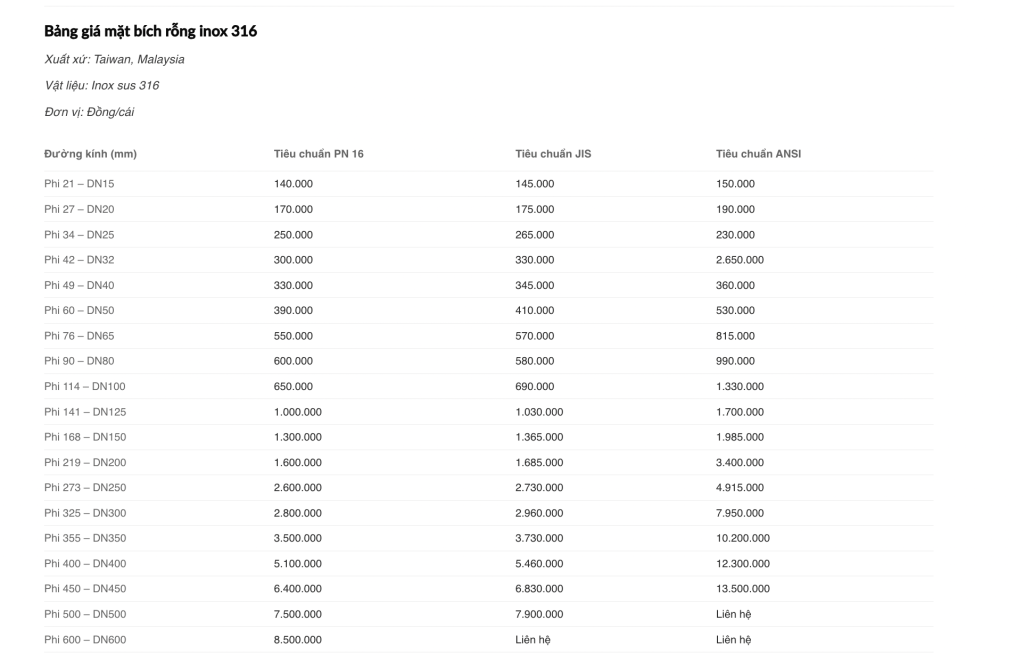Select the "Phi 114 – DN100" row label
The width and height of the screenshot is (1024, 663).
click(x=84, y=386)
